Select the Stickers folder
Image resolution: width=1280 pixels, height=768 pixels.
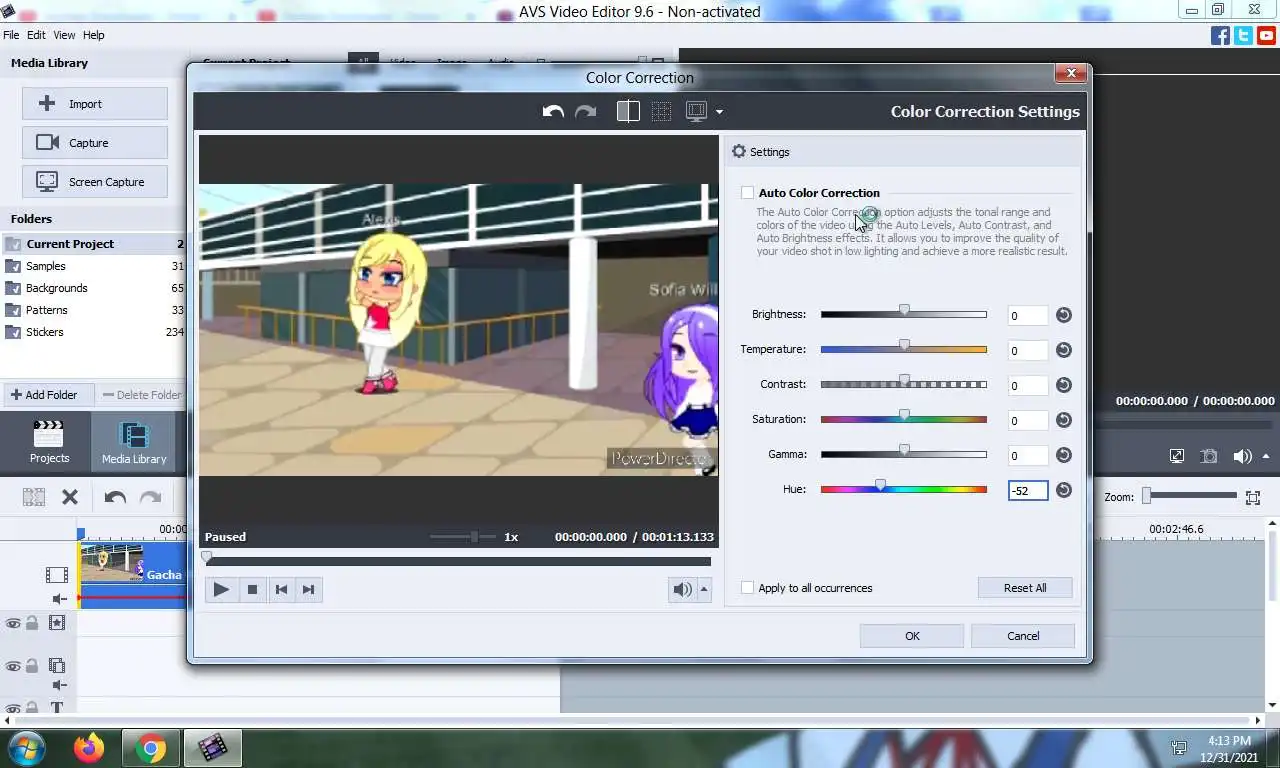point(94,332)
